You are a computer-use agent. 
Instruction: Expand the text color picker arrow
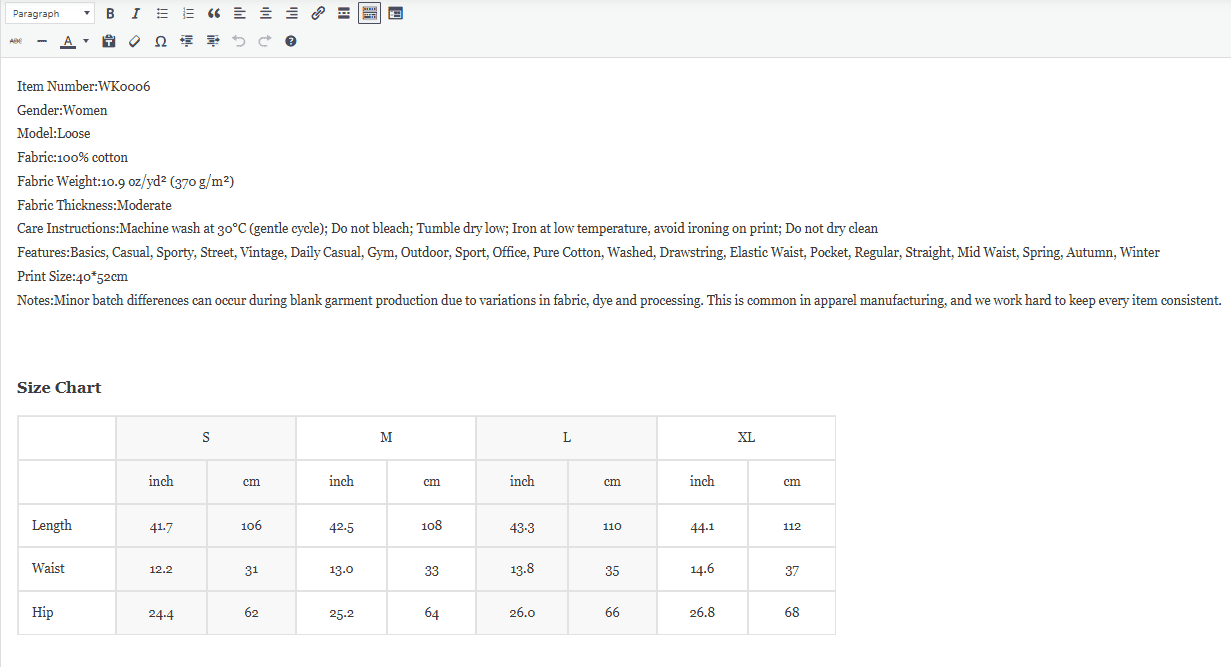(86, 41)
